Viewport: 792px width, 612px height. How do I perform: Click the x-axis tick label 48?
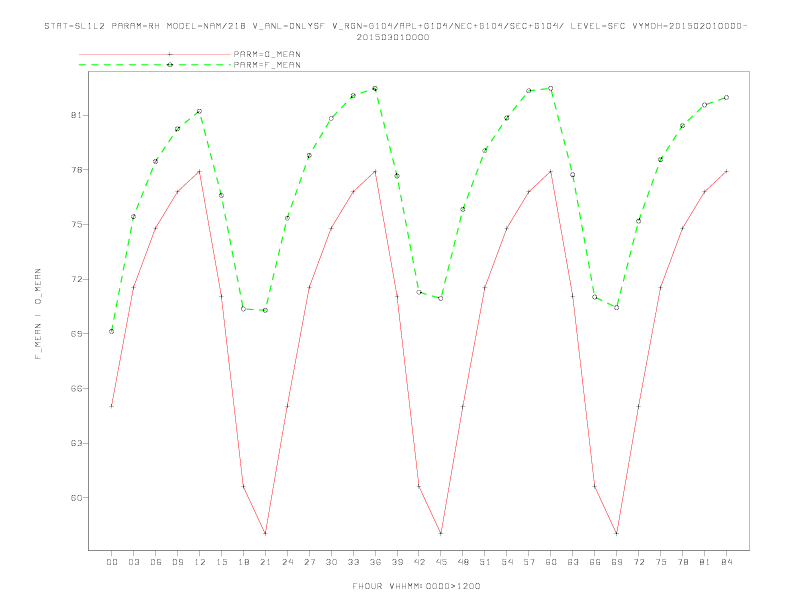(x=463, y=562)
